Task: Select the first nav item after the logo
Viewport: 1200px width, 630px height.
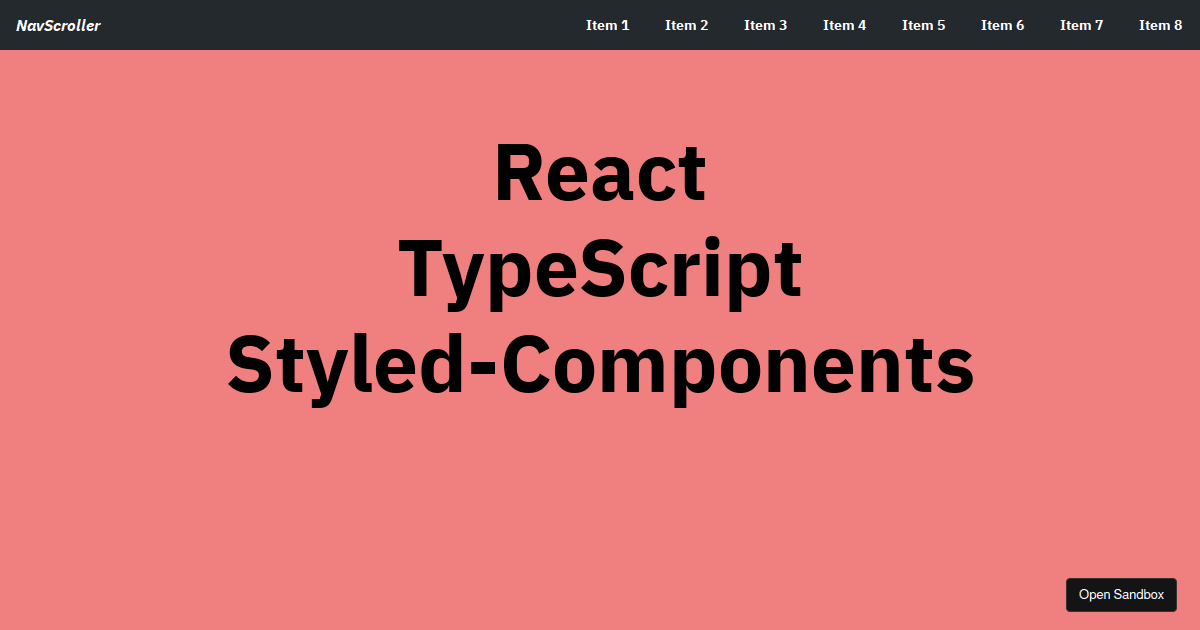Action: 608,25
